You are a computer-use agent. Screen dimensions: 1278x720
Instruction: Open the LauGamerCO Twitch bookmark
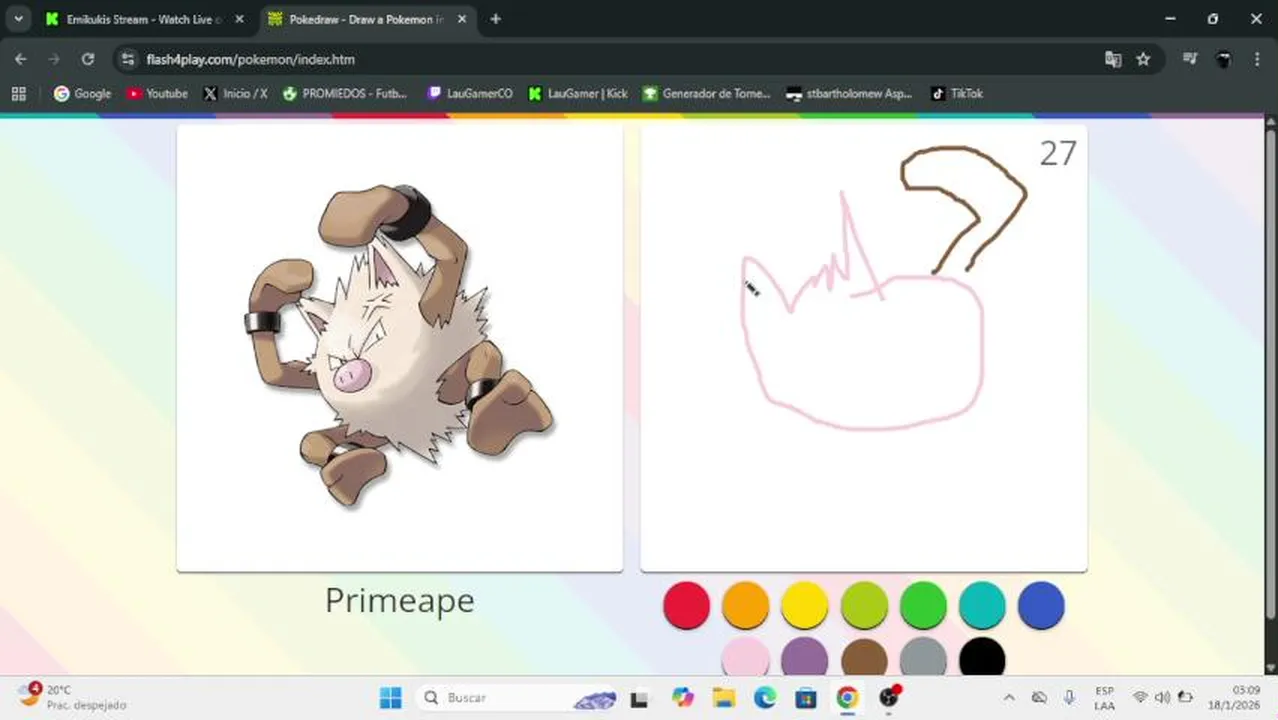click(470, 93)
